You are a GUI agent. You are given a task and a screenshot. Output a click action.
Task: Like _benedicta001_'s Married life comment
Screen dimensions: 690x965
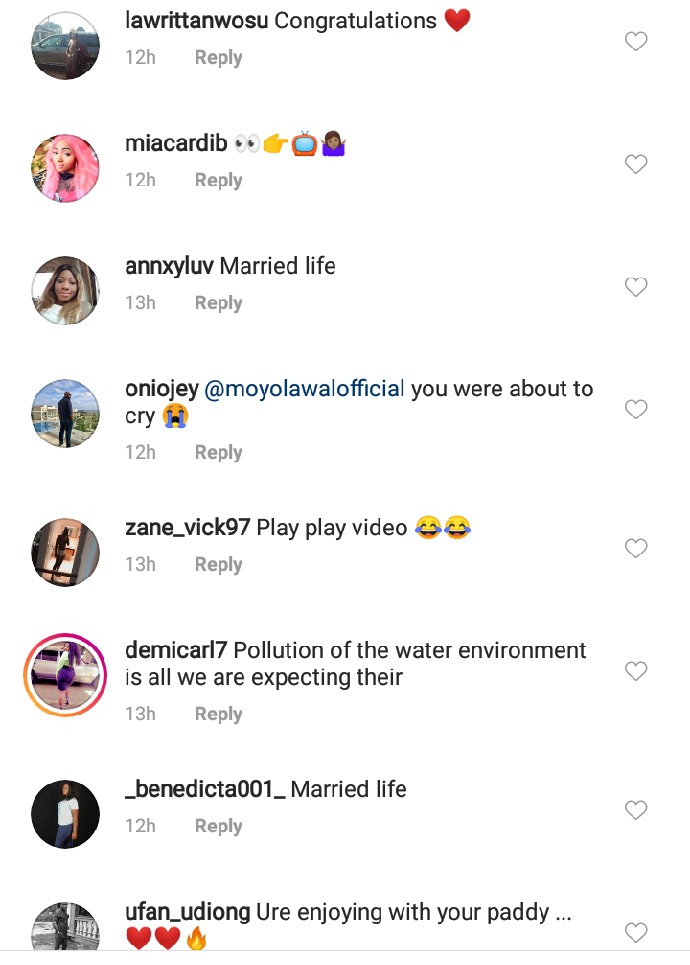[x=636, y=809]
